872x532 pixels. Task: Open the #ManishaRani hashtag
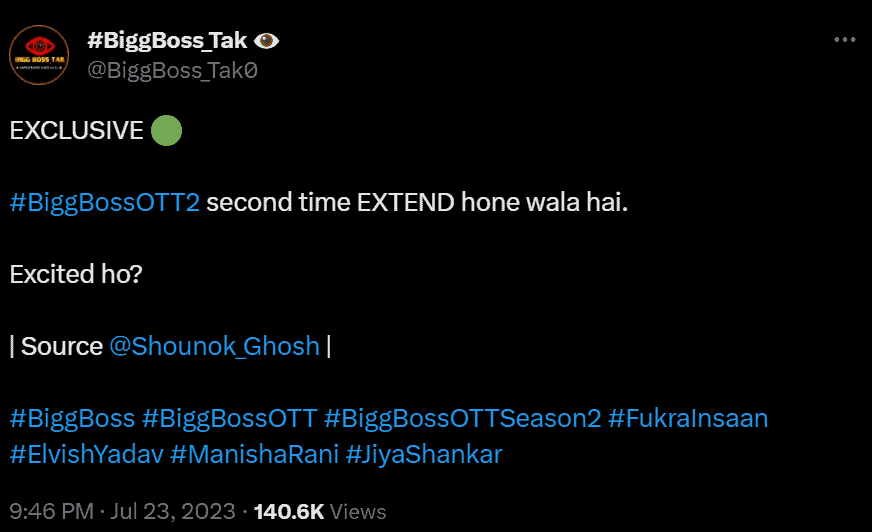[x=255, y=454]
